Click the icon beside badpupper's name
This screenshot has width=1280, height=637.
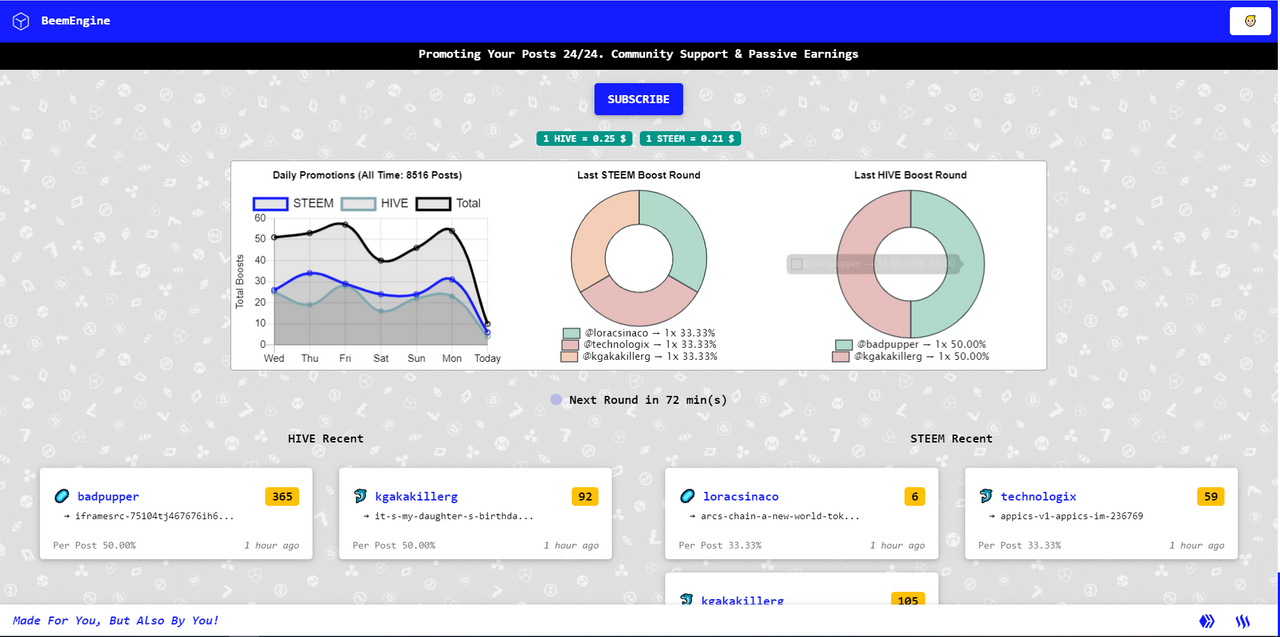[62, 496]
